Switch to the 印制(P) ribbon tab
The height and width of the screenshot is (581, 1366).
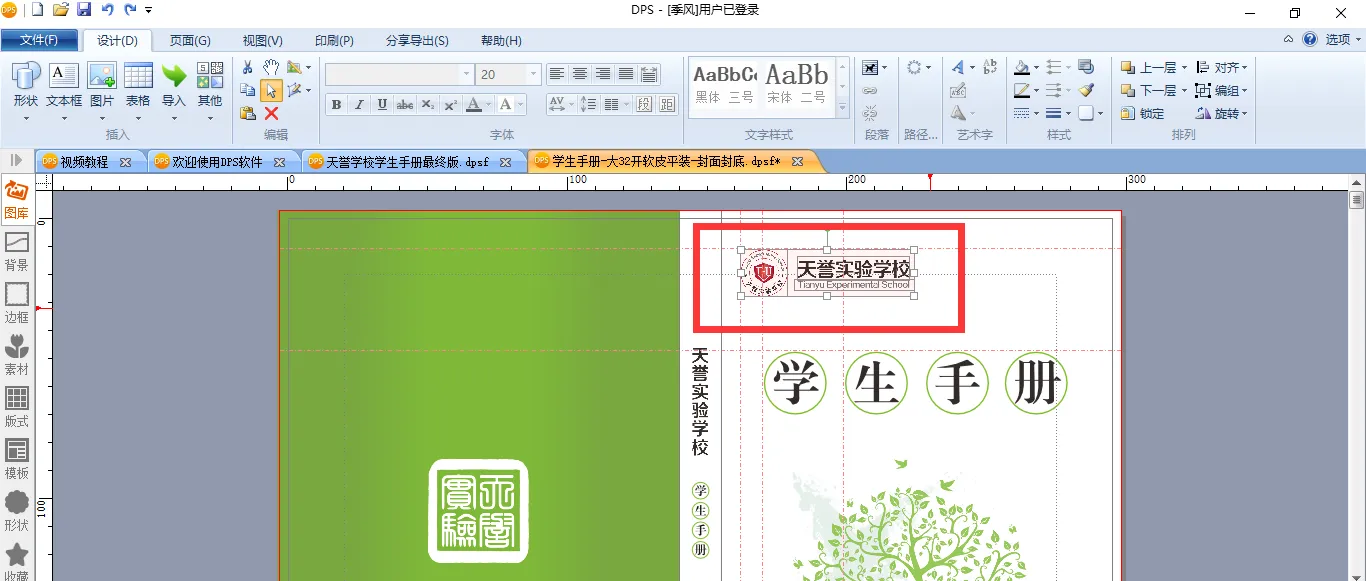[x=334, y=40]
